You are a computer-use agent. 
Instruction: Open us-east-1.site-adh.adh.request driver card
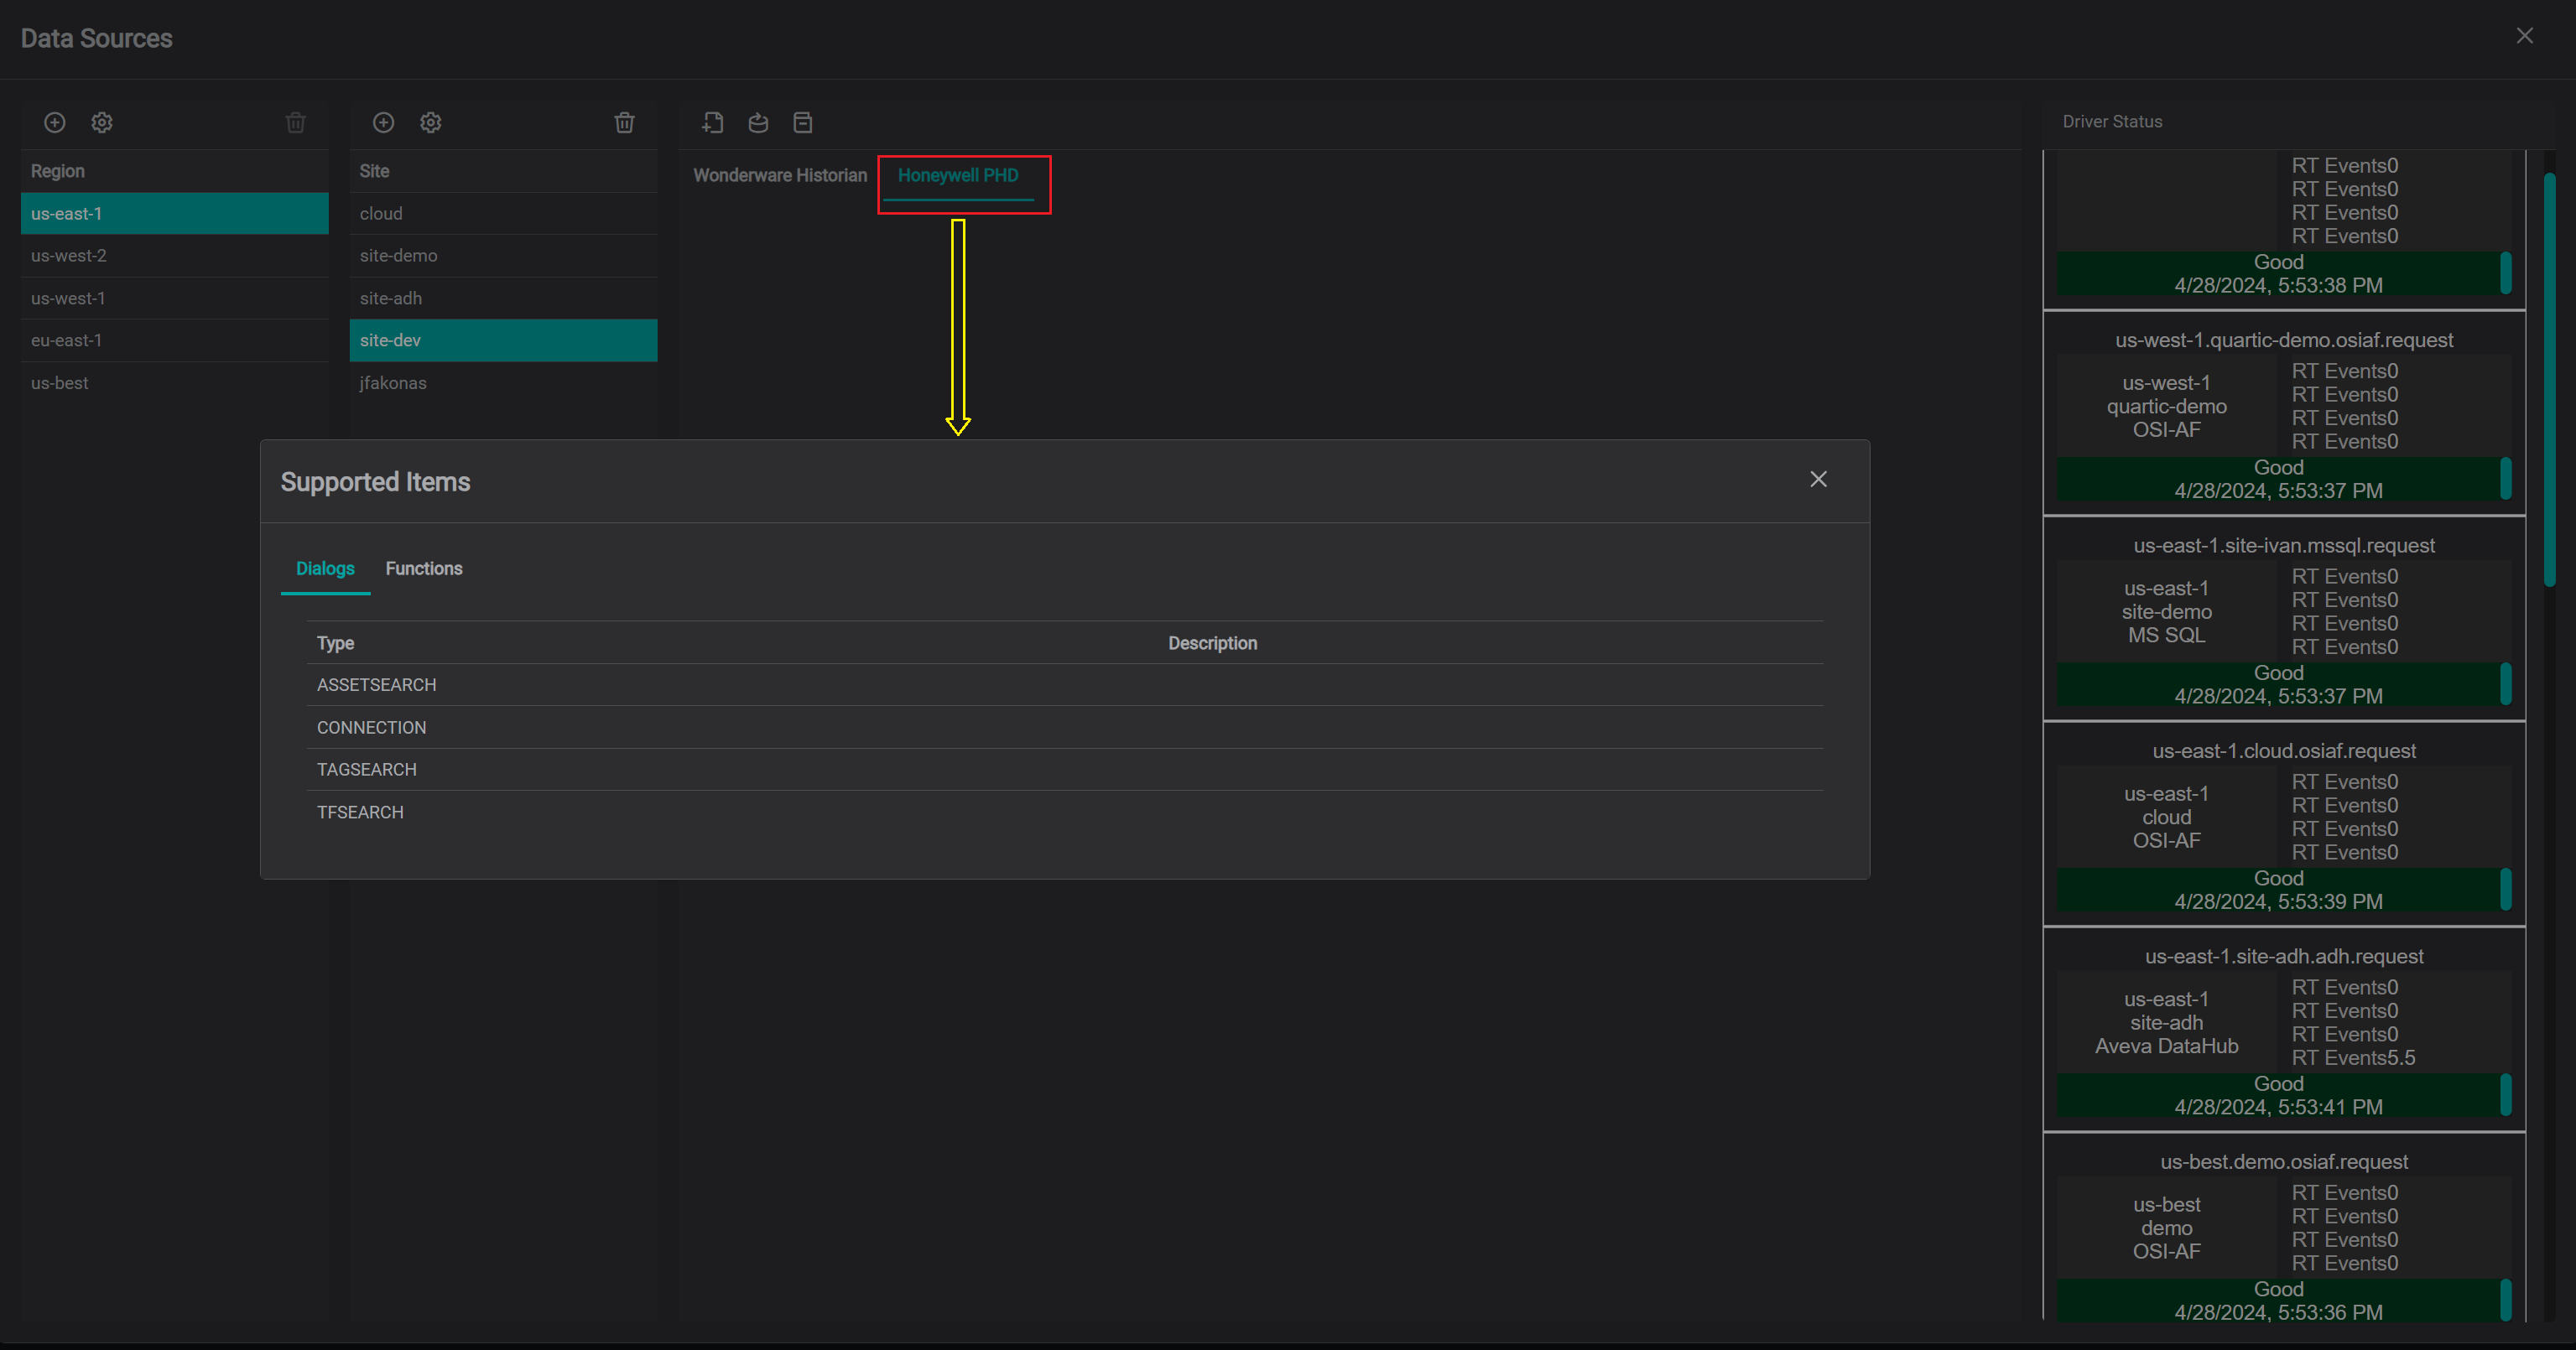(2284, 1030)
